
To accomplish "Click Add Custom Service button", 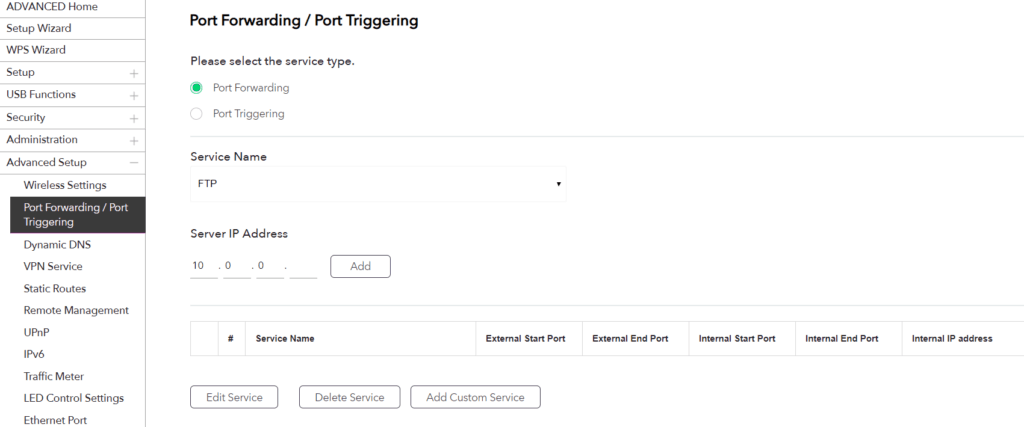I will tap(475, 397).
